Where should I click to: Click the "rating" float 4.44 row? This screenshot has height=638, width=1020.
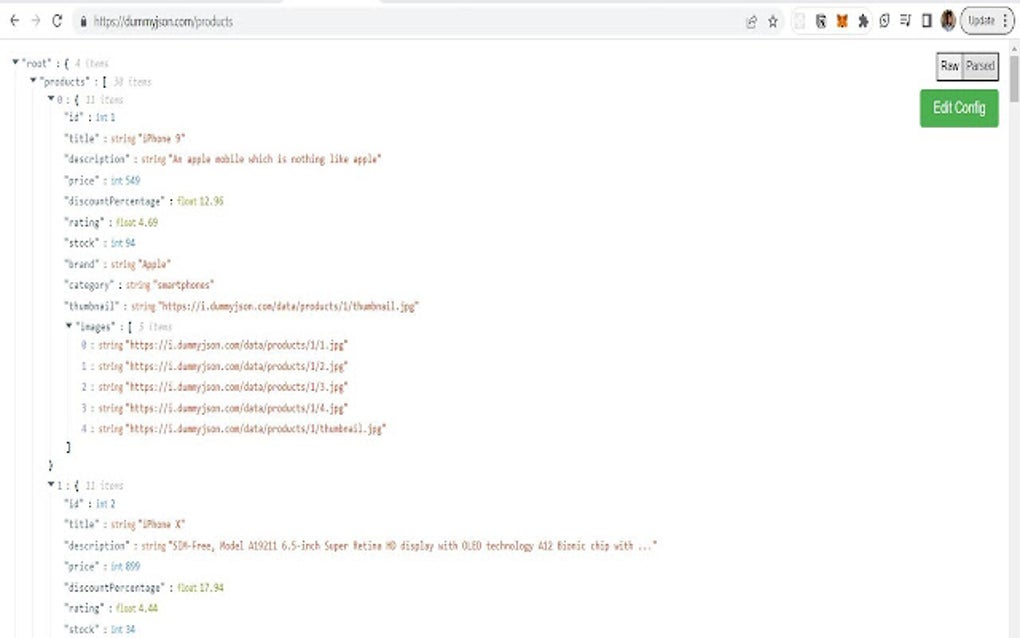(x=111, y=609)
